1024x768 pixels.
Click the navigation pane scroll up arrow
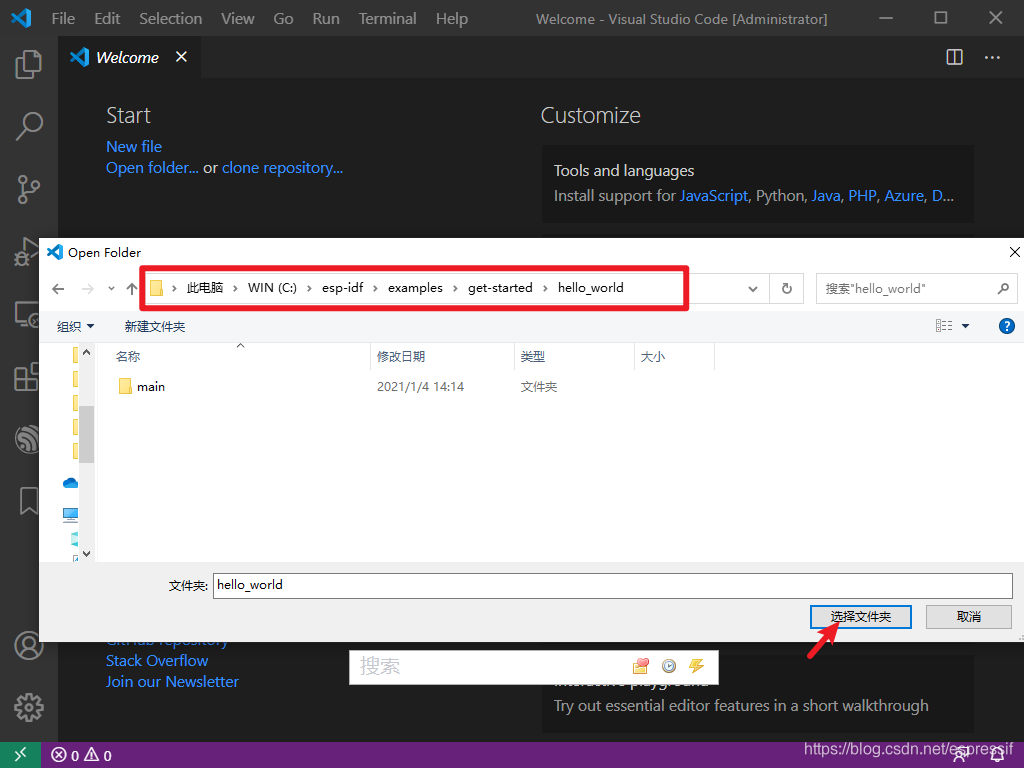pyautogui.click(x=86, y=352)
